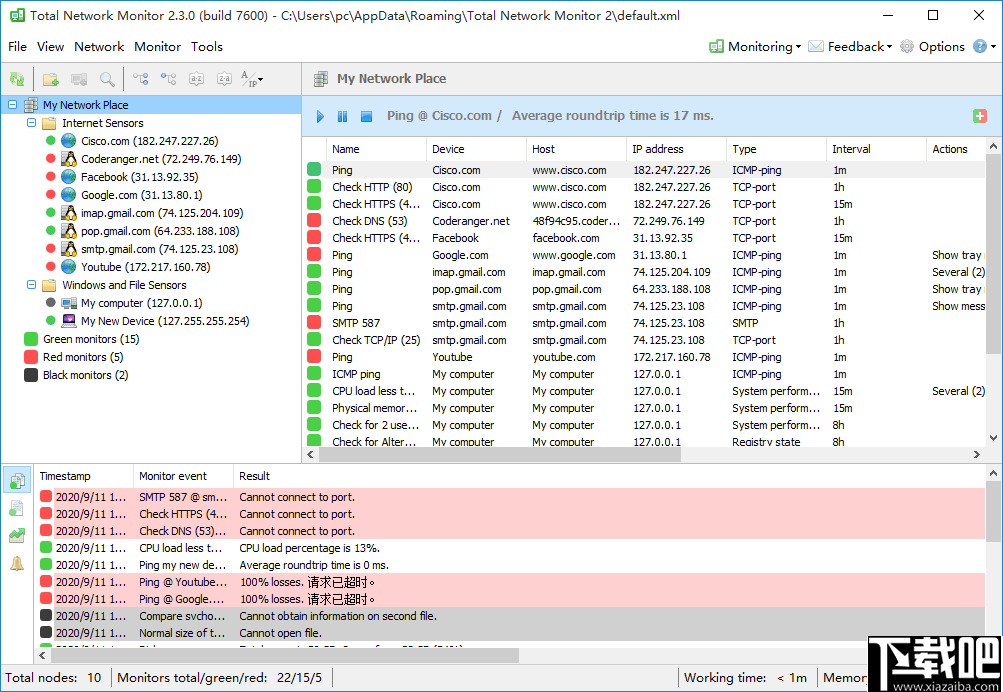Pause monitoring using the pause button

tap(343, 117)
